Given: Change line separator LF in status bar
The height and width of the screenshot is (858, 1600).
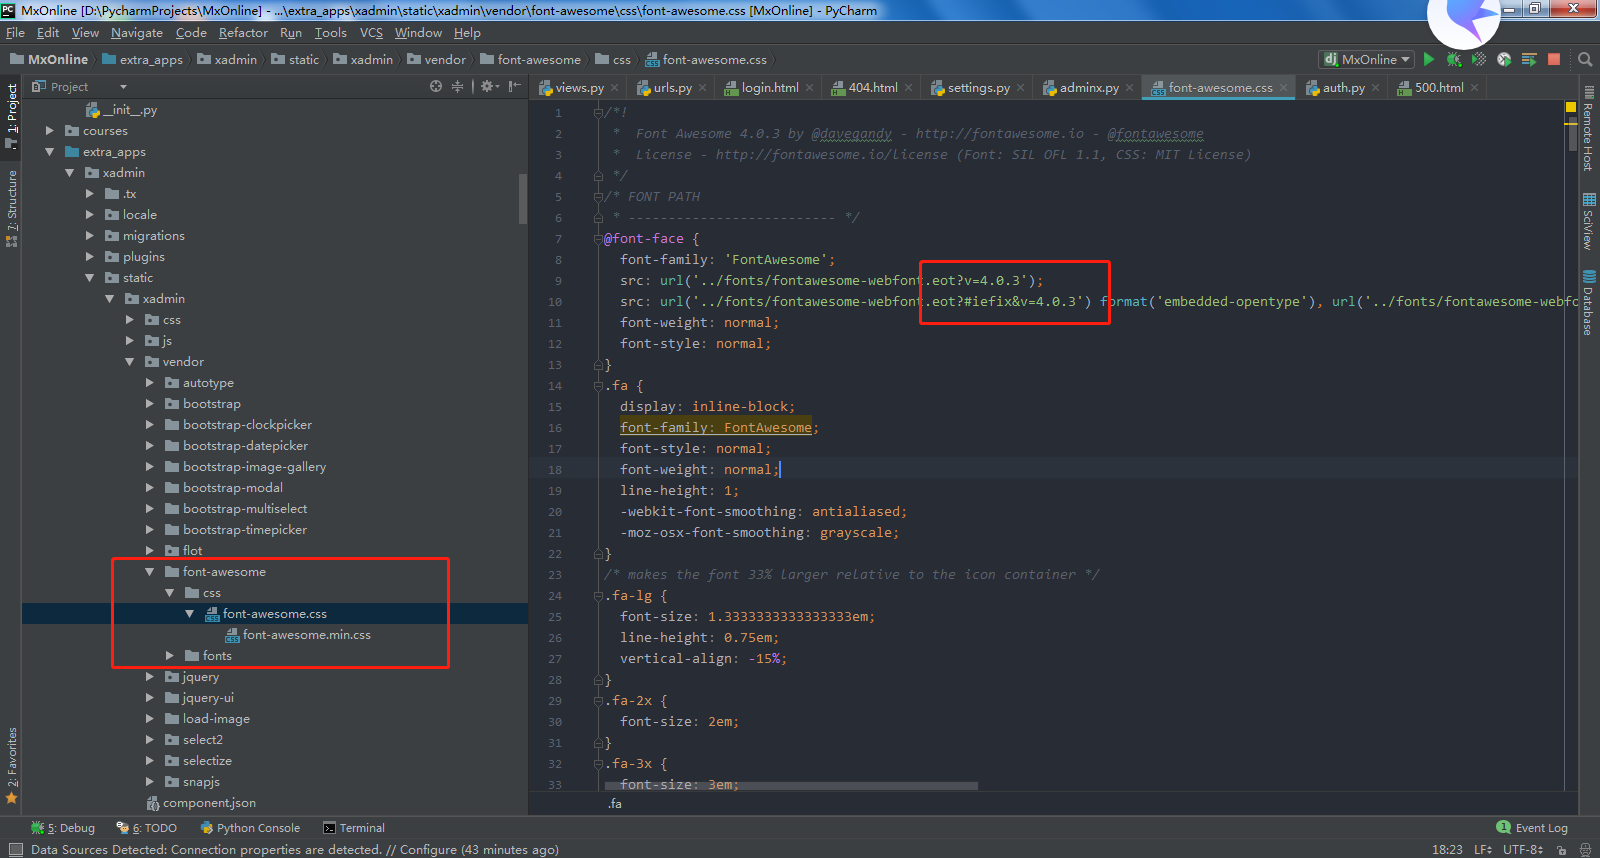Looking at the screenshot, I should (x=1482, y=850).
